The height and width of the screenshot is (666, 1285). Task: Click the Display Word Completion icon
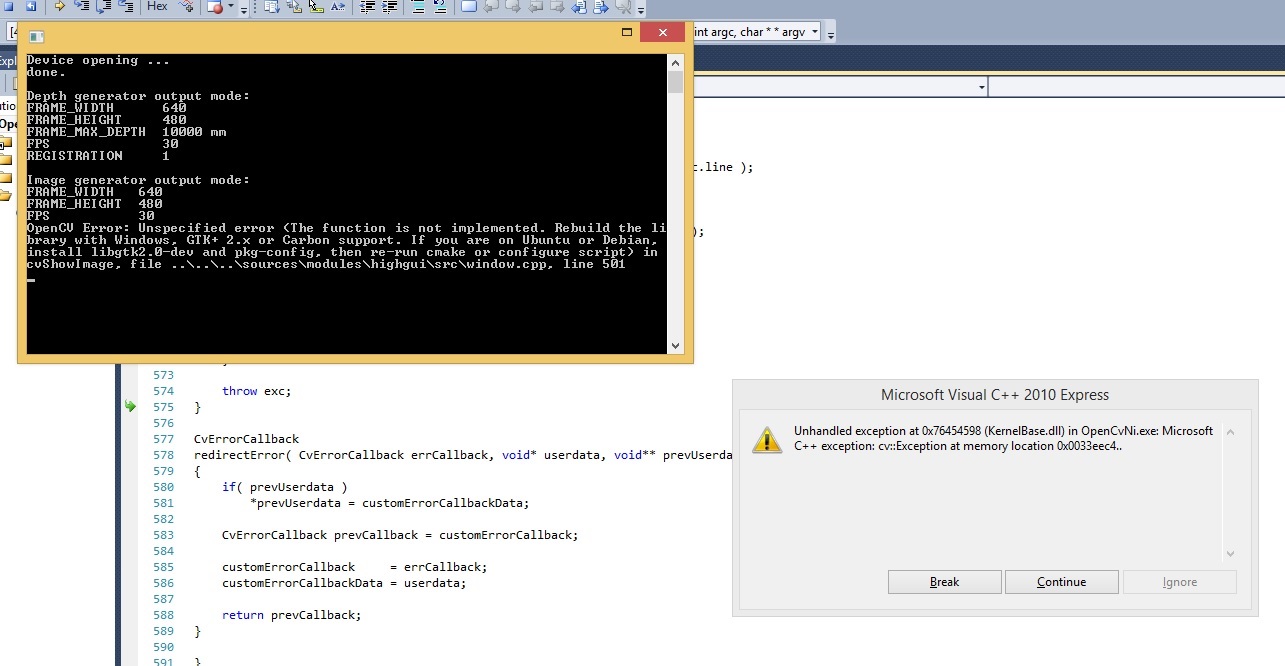pyautogui.click(x=338, y=6)
